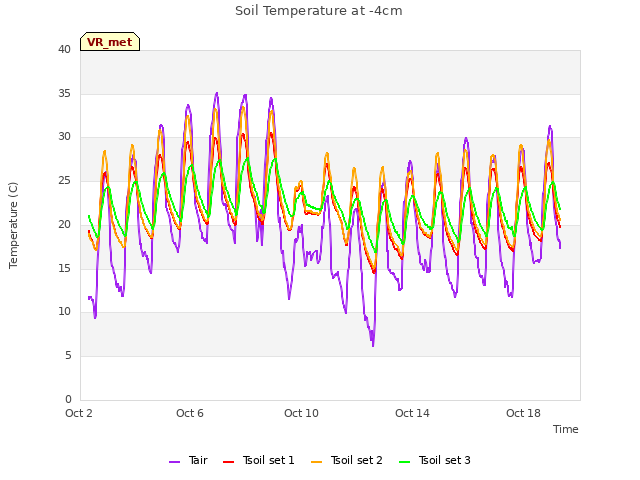Click the 10 y-axis tick label
Screen dimensions: 640x480
coord(64,312)
